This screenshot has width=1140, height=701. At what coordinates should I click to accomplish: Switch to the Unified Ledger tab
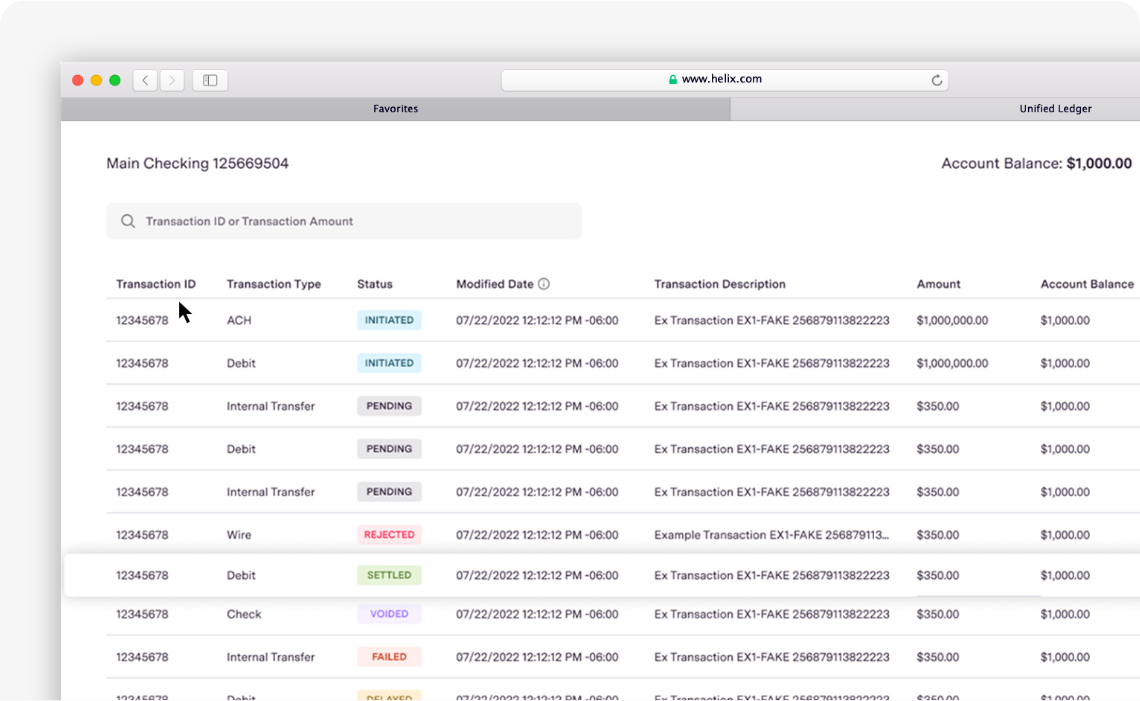[x=1056, y=108]
